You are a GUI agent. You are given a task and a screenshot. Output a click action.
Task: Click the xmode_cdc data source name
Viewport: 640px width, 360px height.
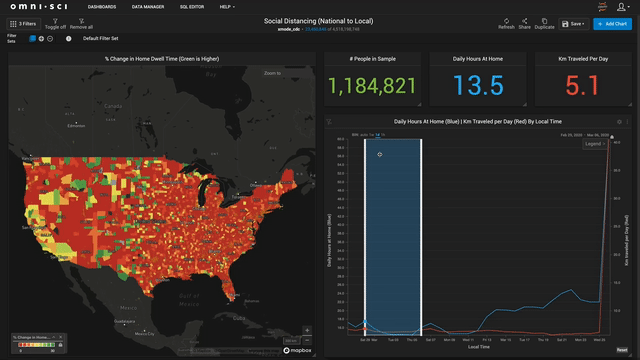tap(289, 29)
